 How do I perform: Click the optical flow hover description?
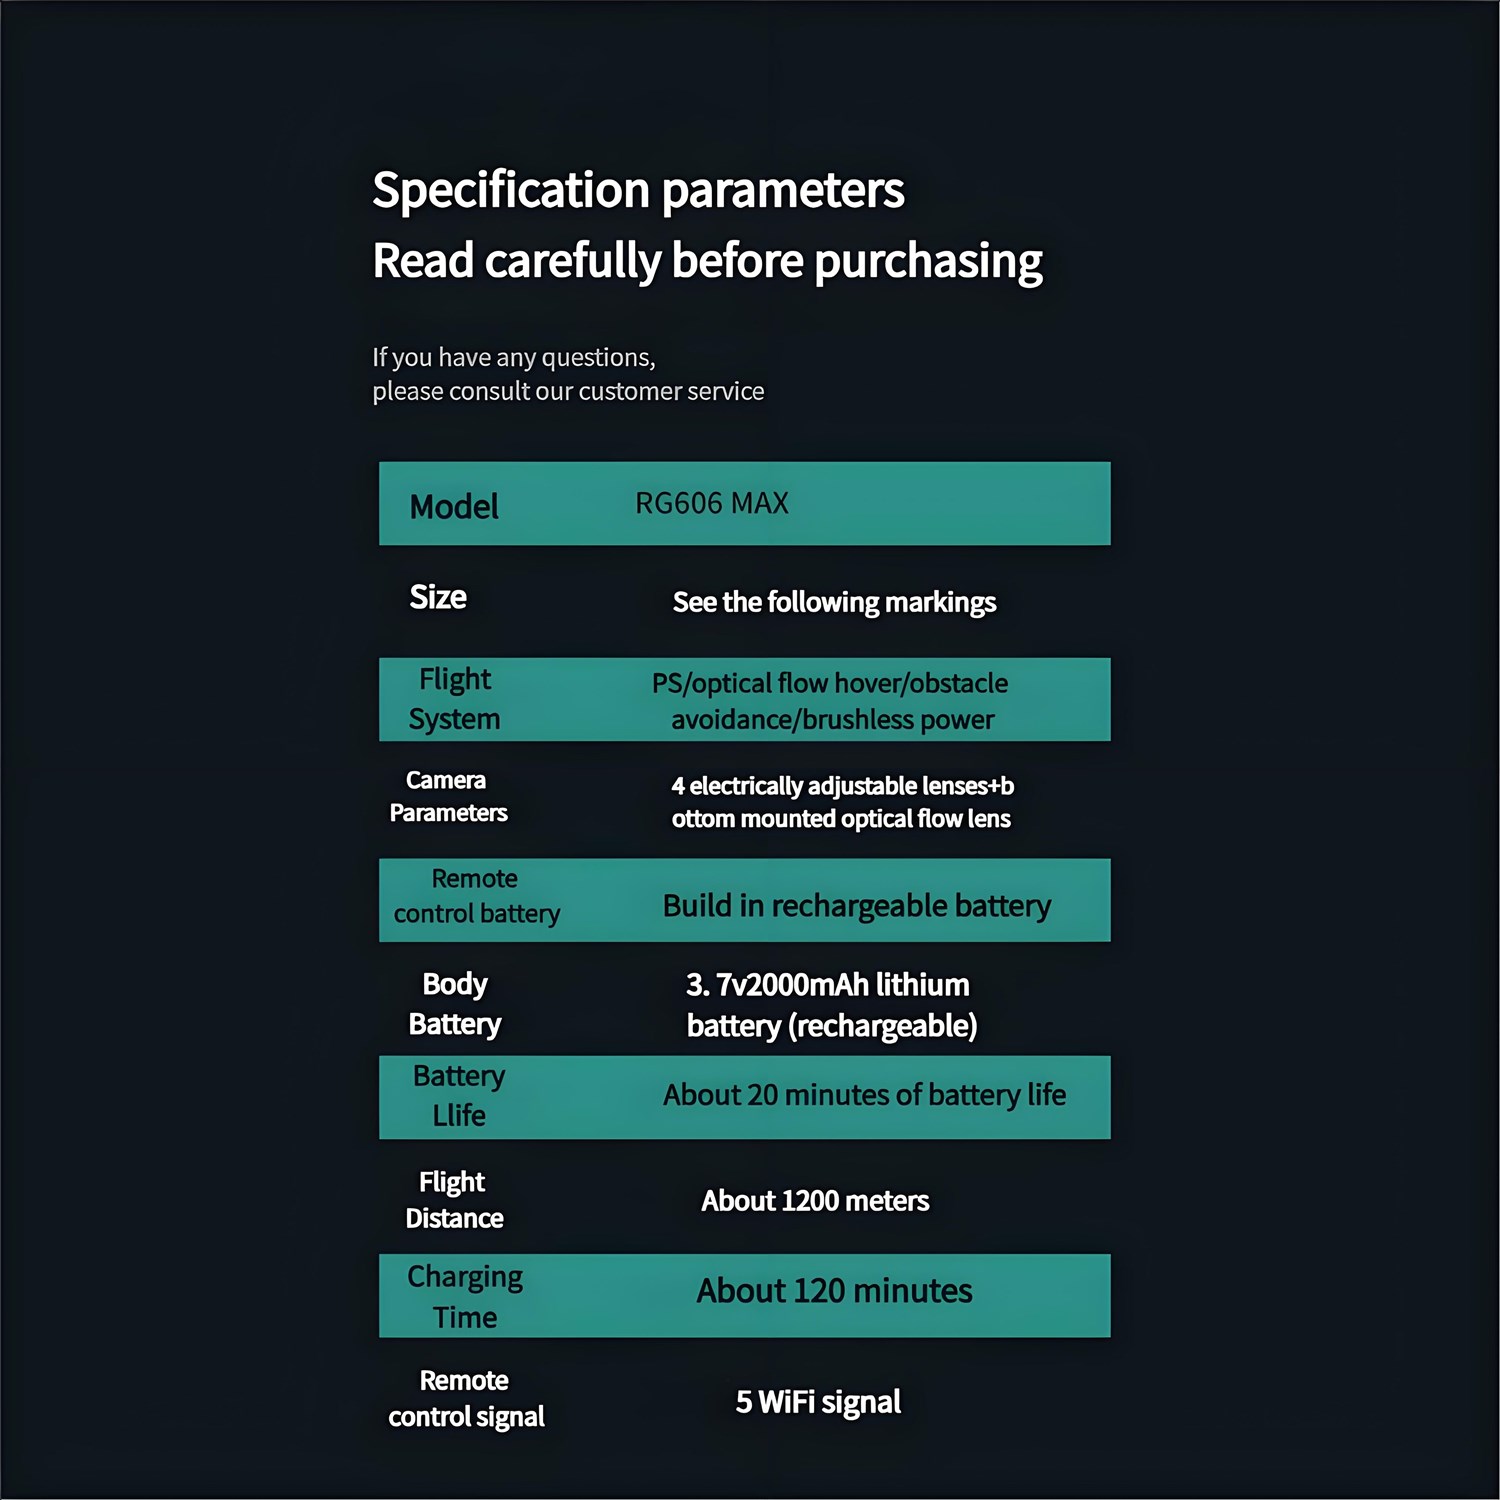point(831,701)
